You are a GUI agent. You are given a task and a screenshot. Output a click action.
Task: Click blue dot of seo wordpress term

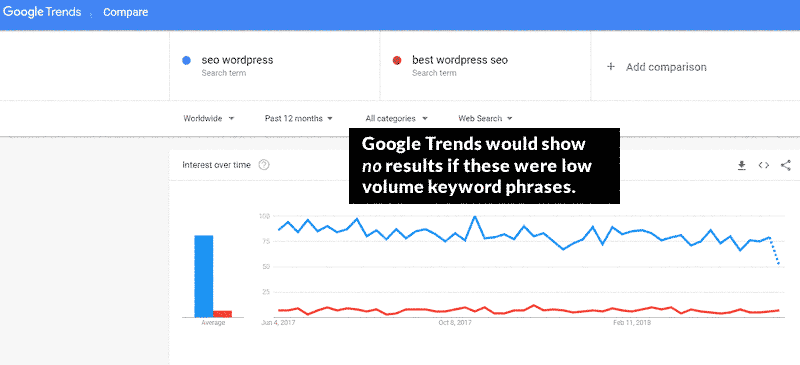tap(186, 60)
